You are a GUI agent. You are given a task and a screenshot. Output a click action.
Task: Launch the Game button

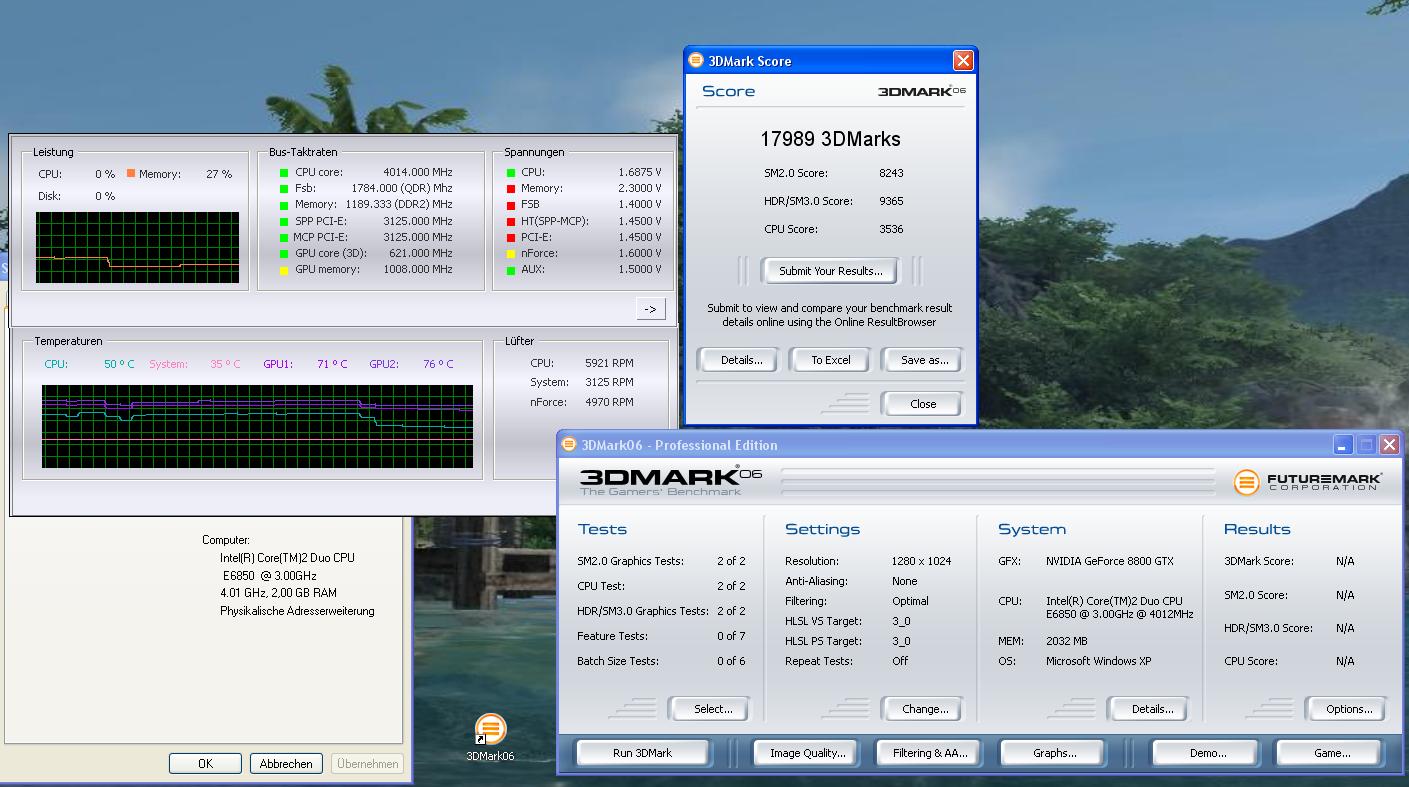pyautogui.click(x=1331, y=753)
